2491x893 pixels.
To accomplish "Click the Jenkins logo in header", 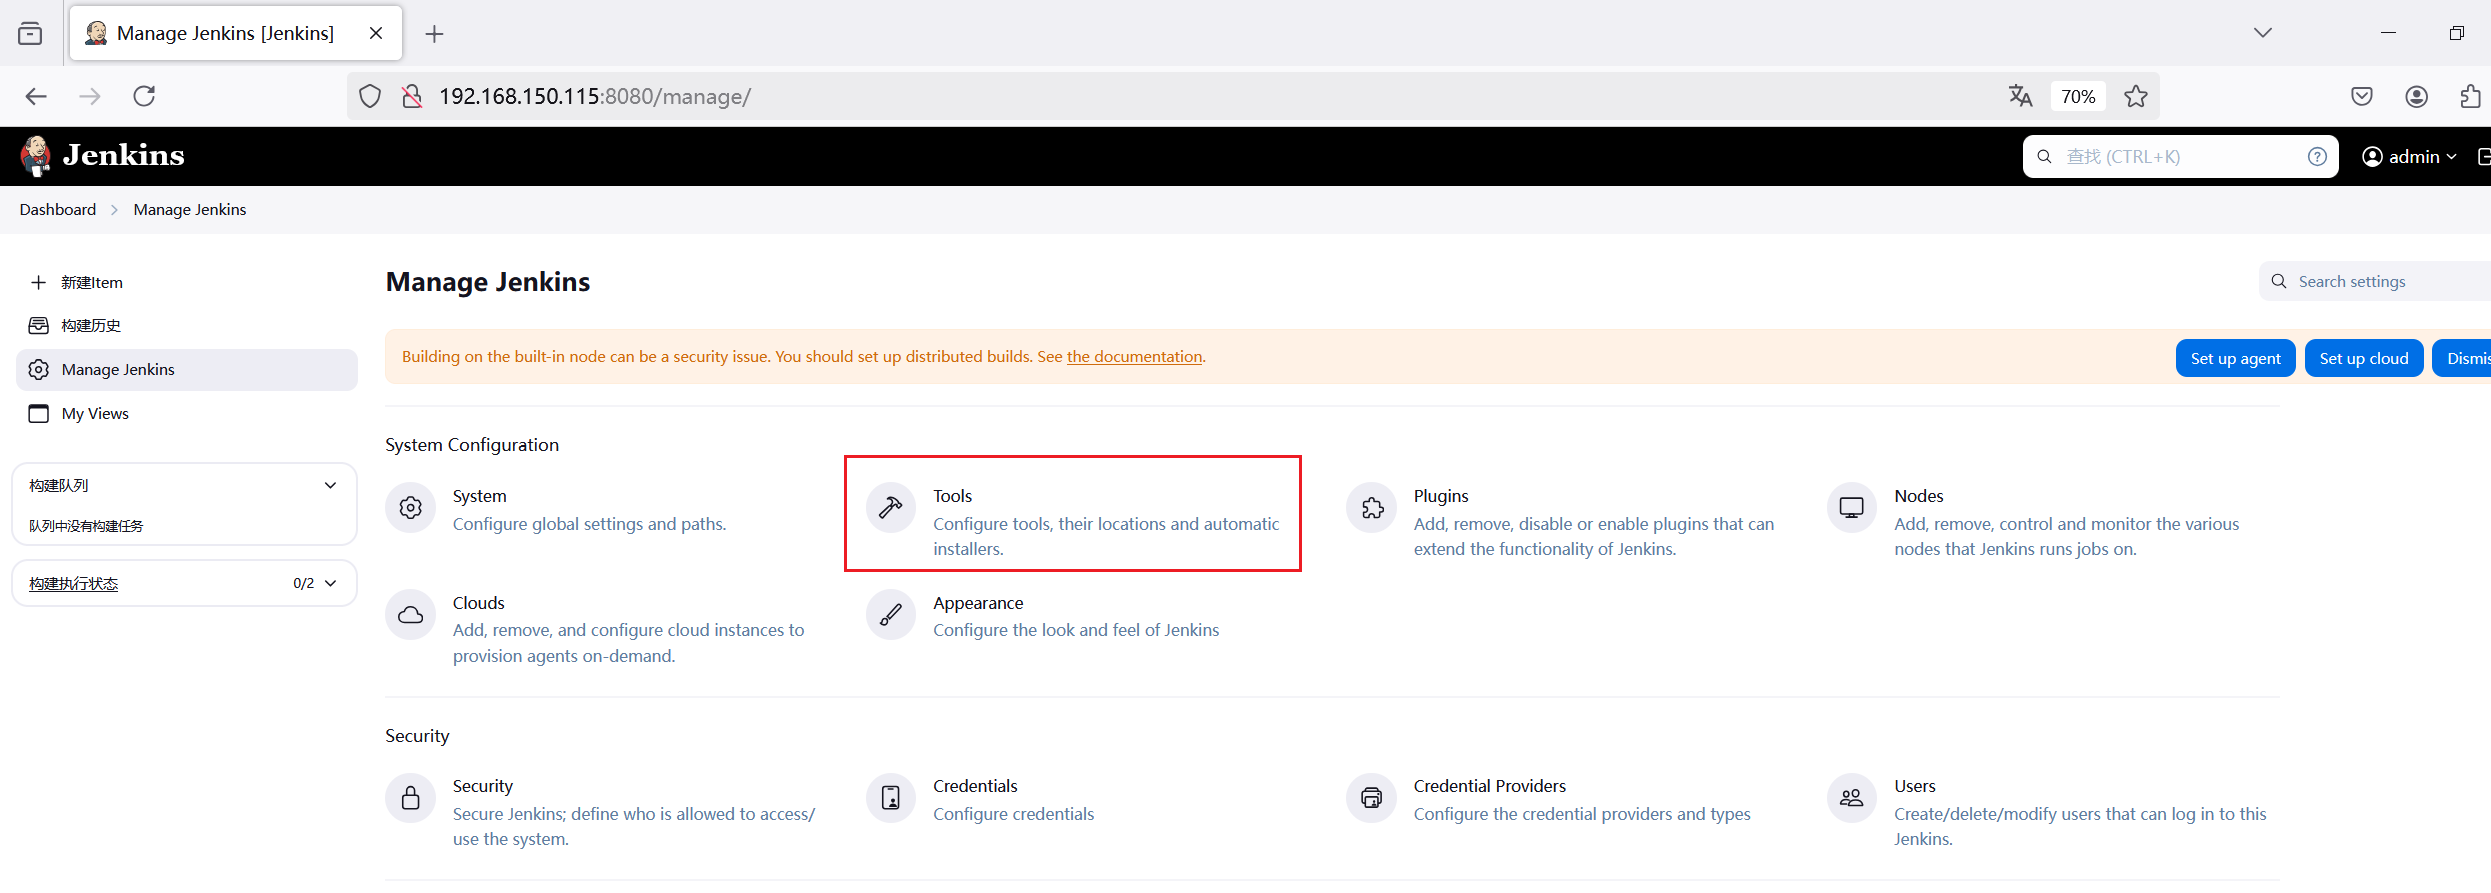I will click(x=103, y=156).
